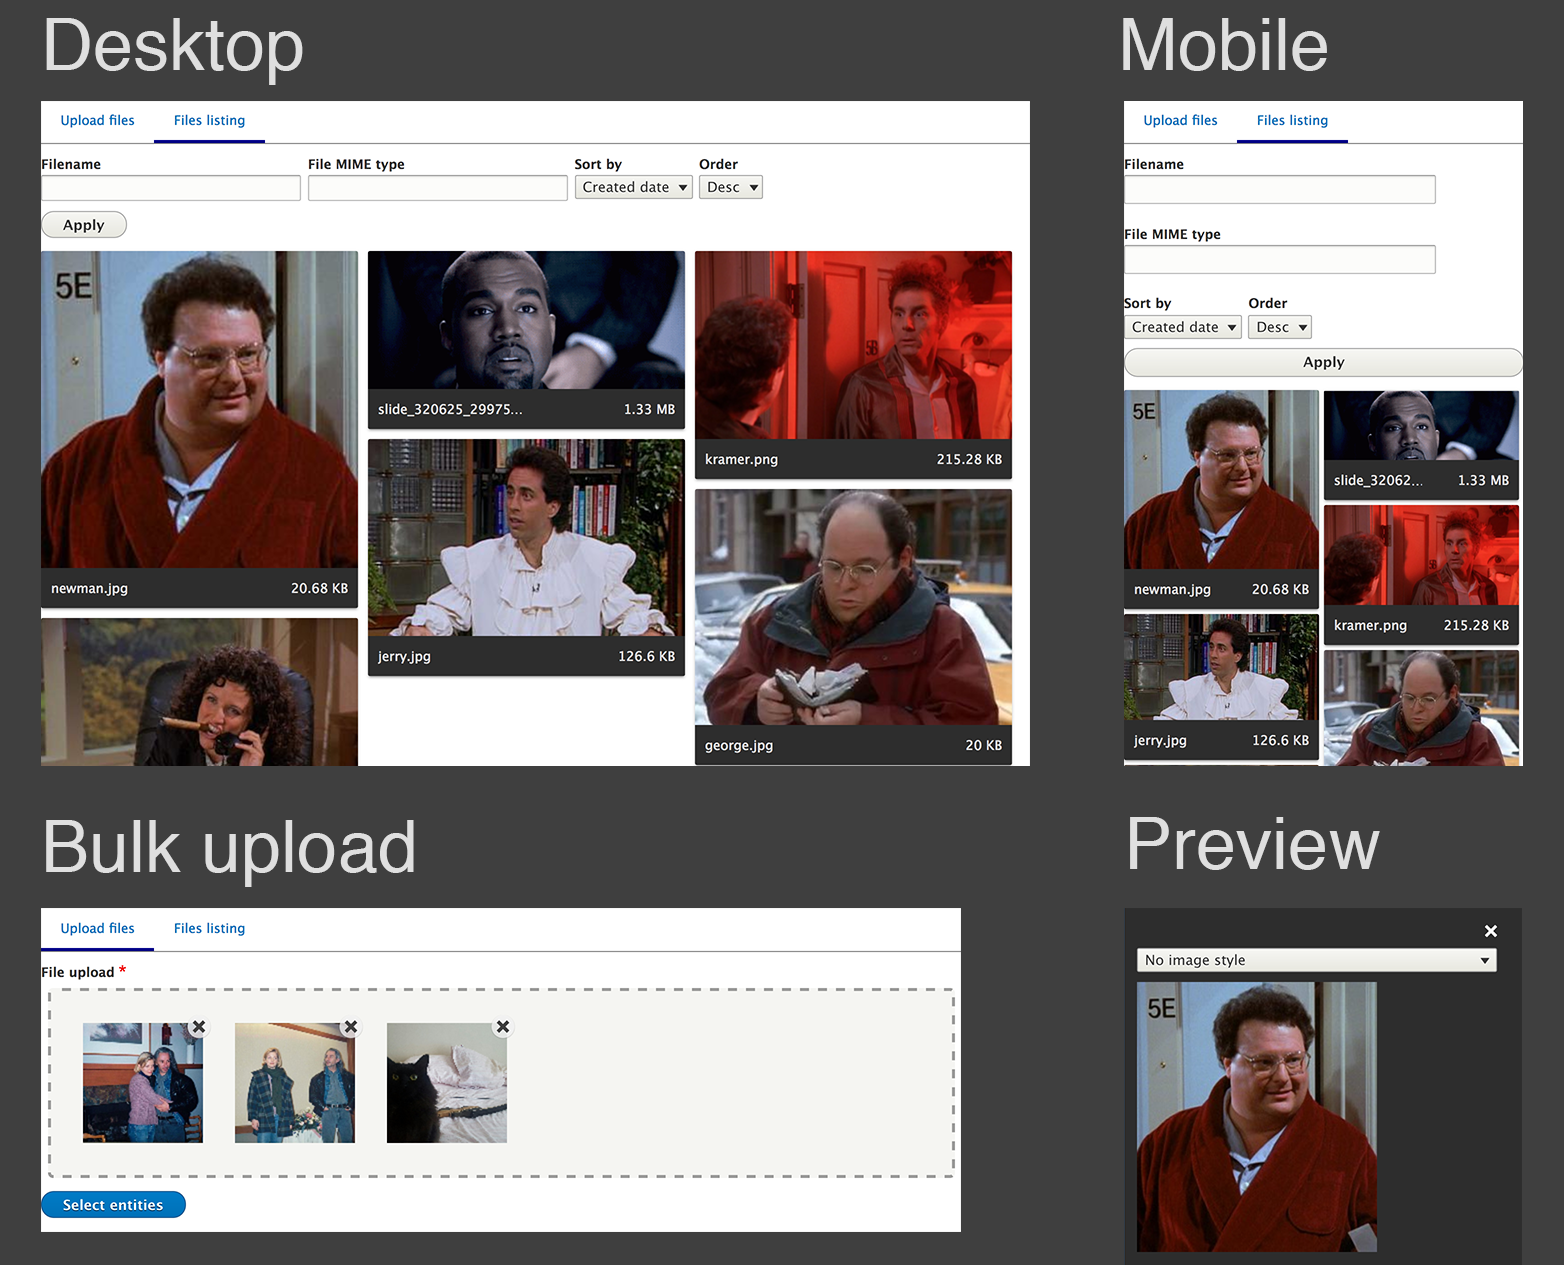This screenshot has height=1265, width=1564.
Task: Click the 1.33 MB file size in Desktop
Action: pos(650,409)
